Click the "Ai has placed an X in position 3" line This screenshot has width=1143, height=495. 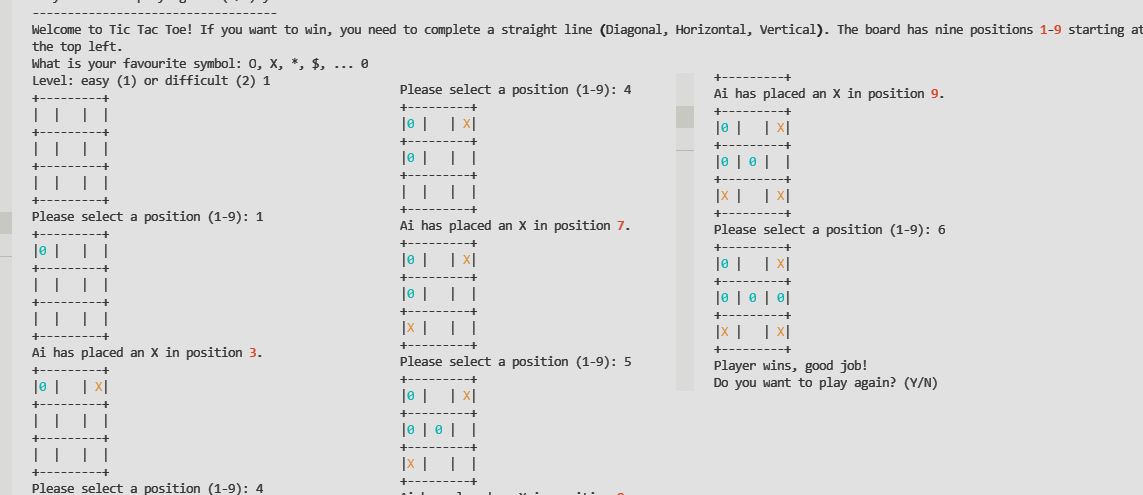[147, 353]
